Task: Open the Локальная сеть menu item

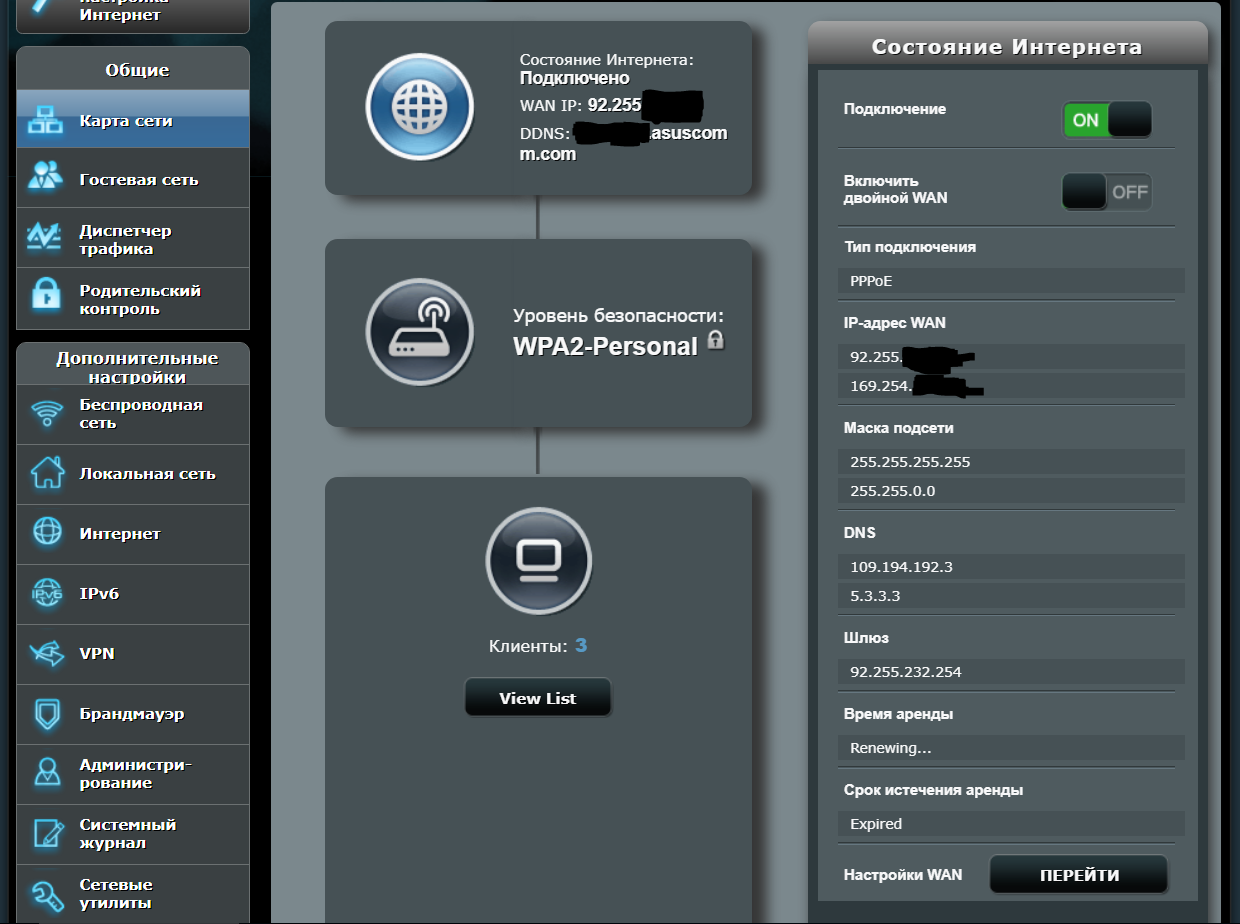Action: tap(147, 474)
